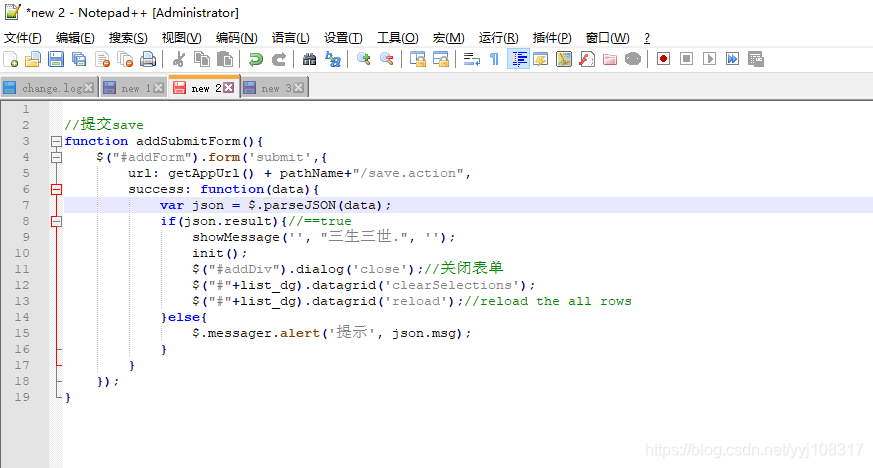Open the 设置(T) menu
873x468 pixels.
[343, 38]
